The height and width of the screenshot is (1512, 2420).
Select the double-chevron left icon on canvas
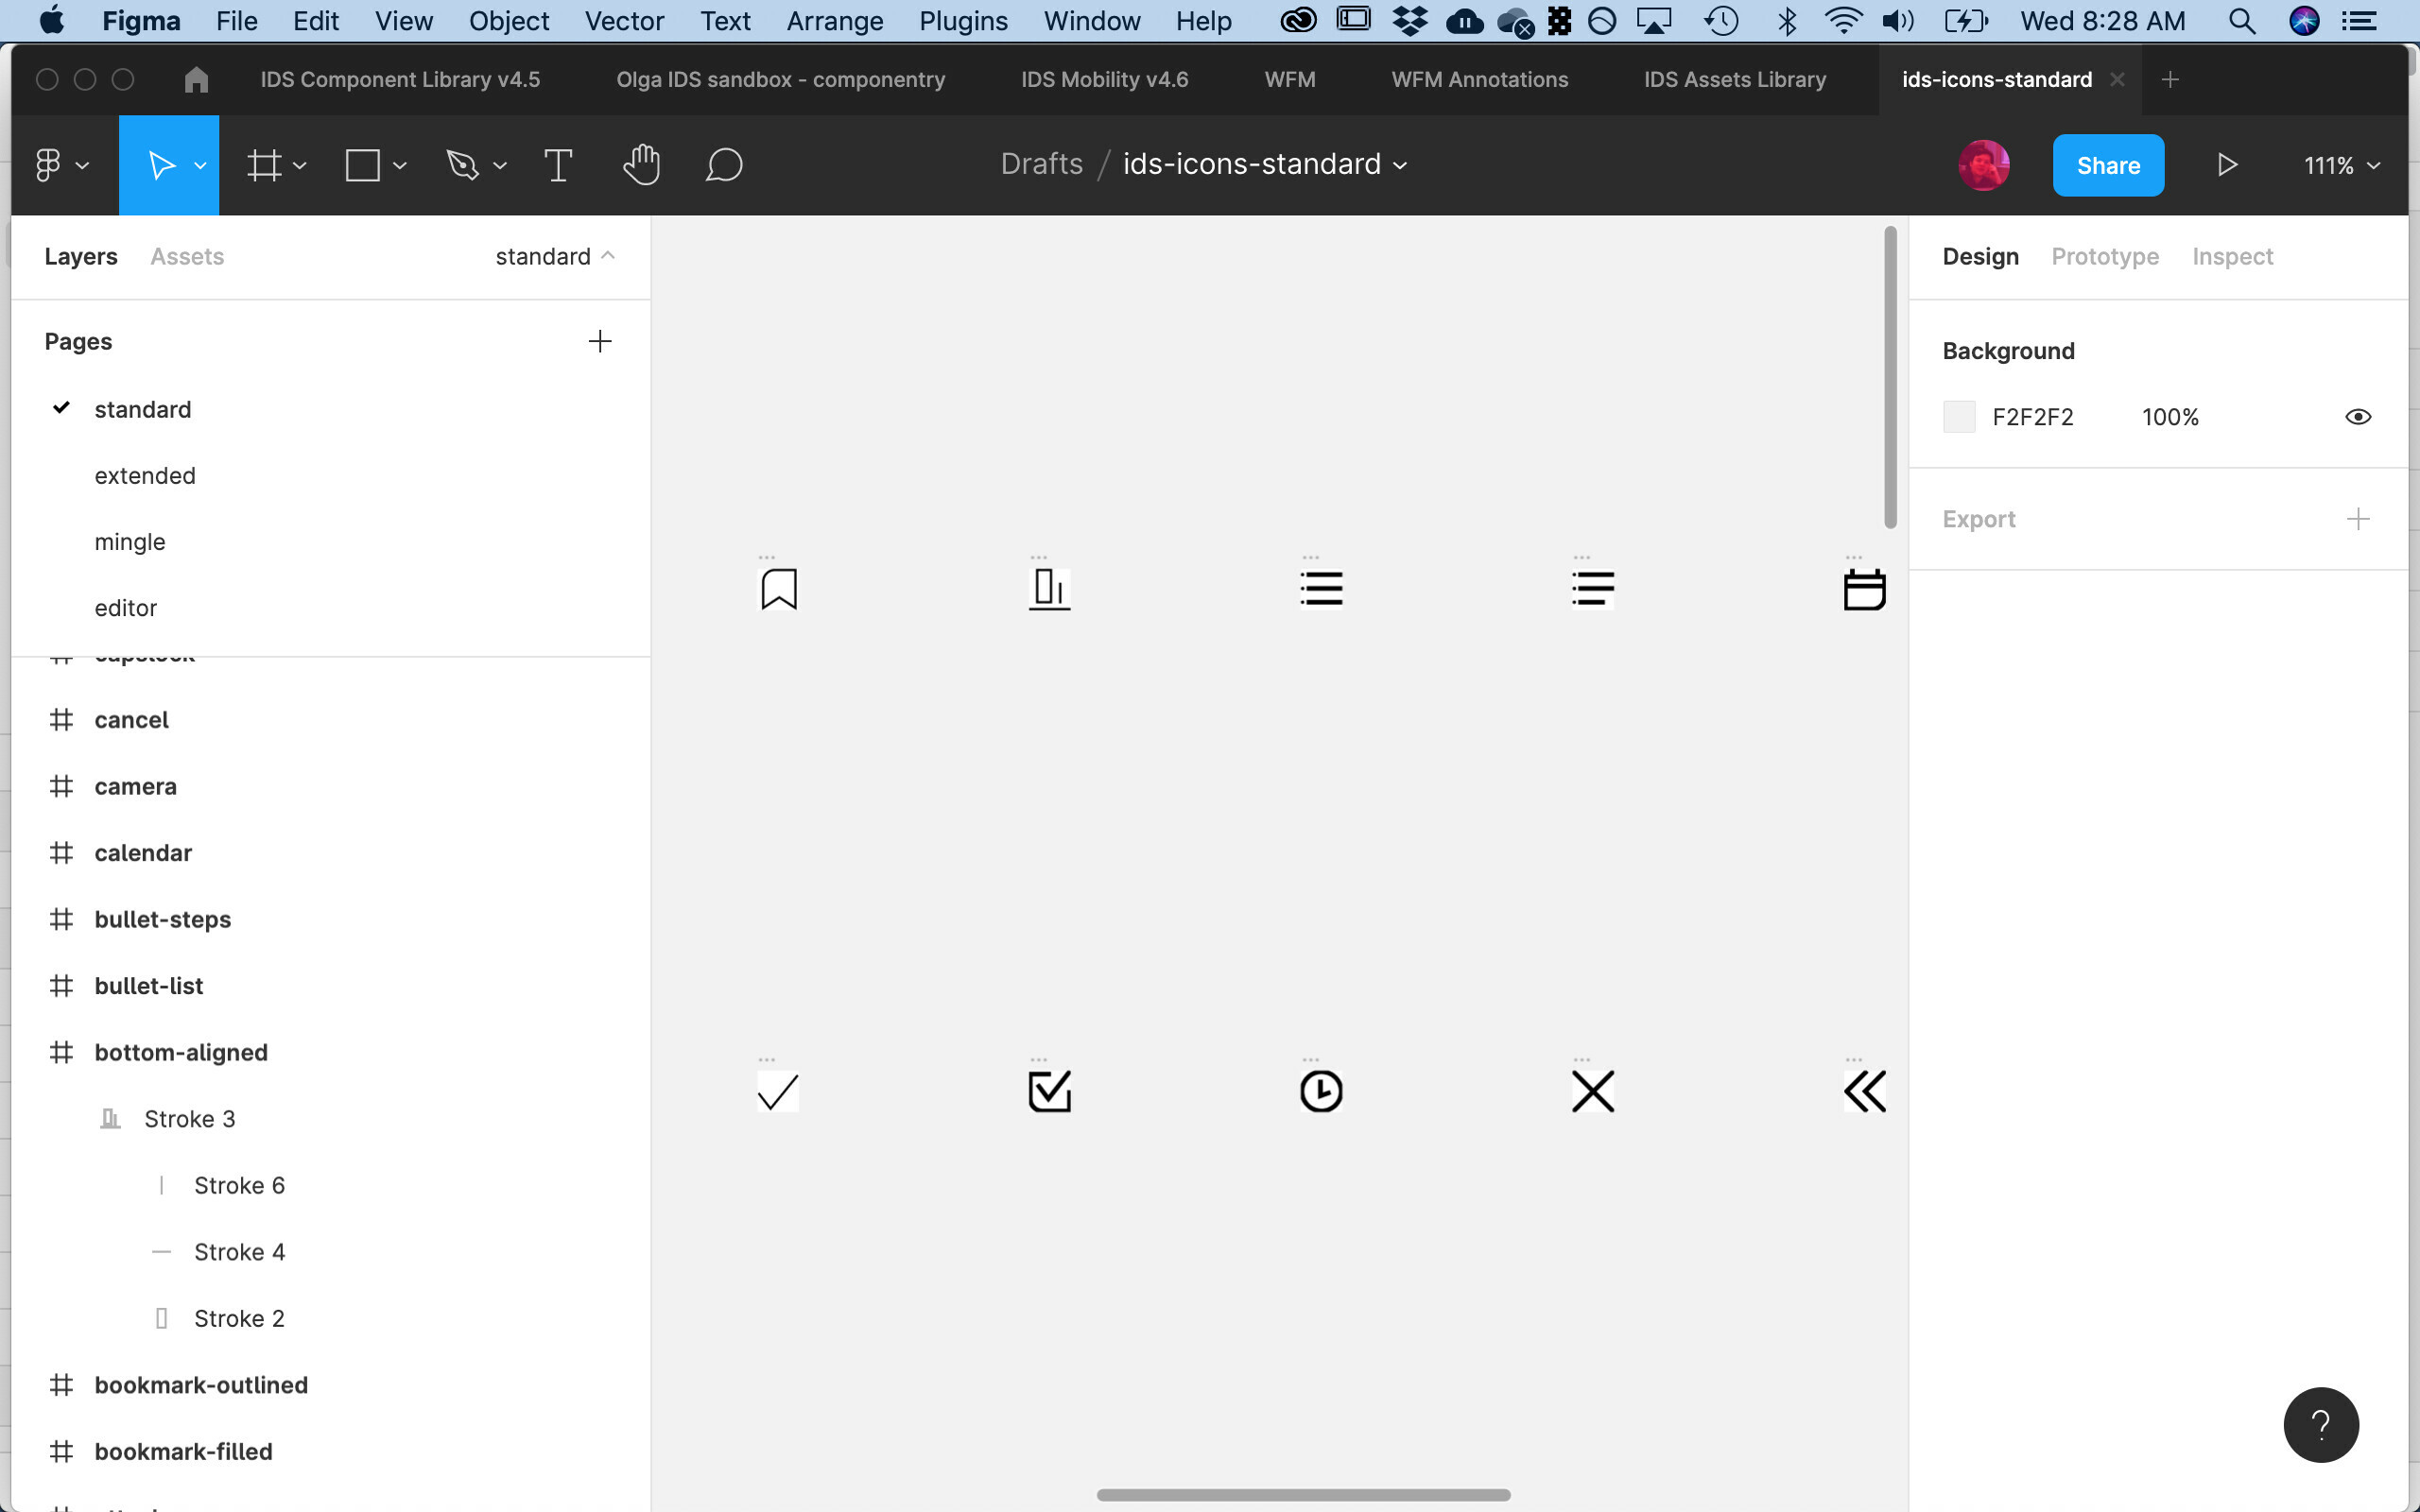point(1865,1091)
